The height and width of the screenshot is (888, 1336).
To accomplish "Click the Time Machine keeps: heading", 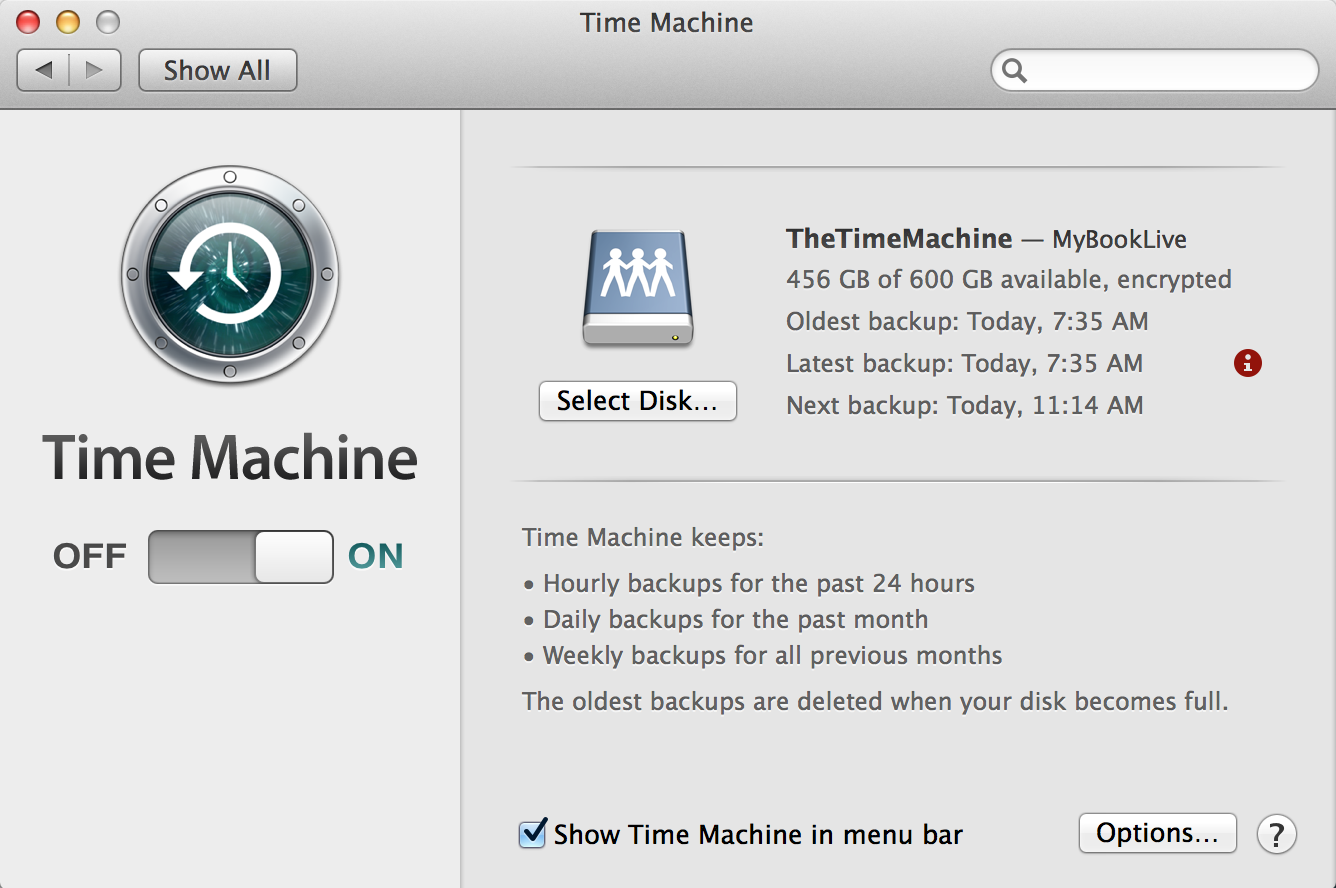I will 643,537.
